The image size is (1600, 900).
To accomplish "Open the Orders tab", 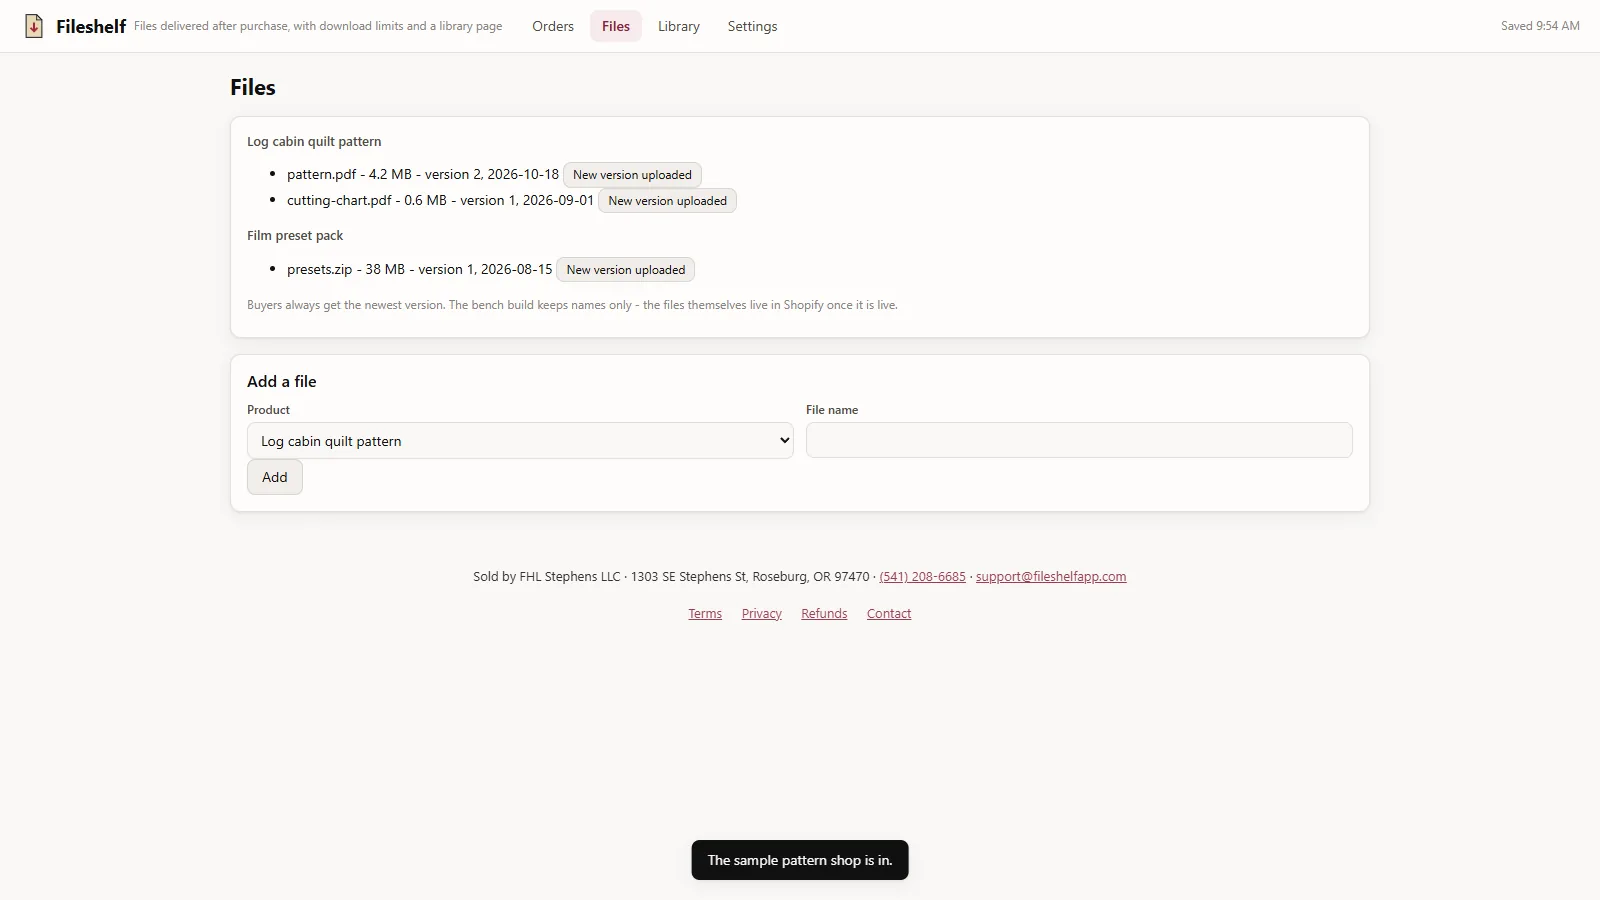I will pos(553,26).
